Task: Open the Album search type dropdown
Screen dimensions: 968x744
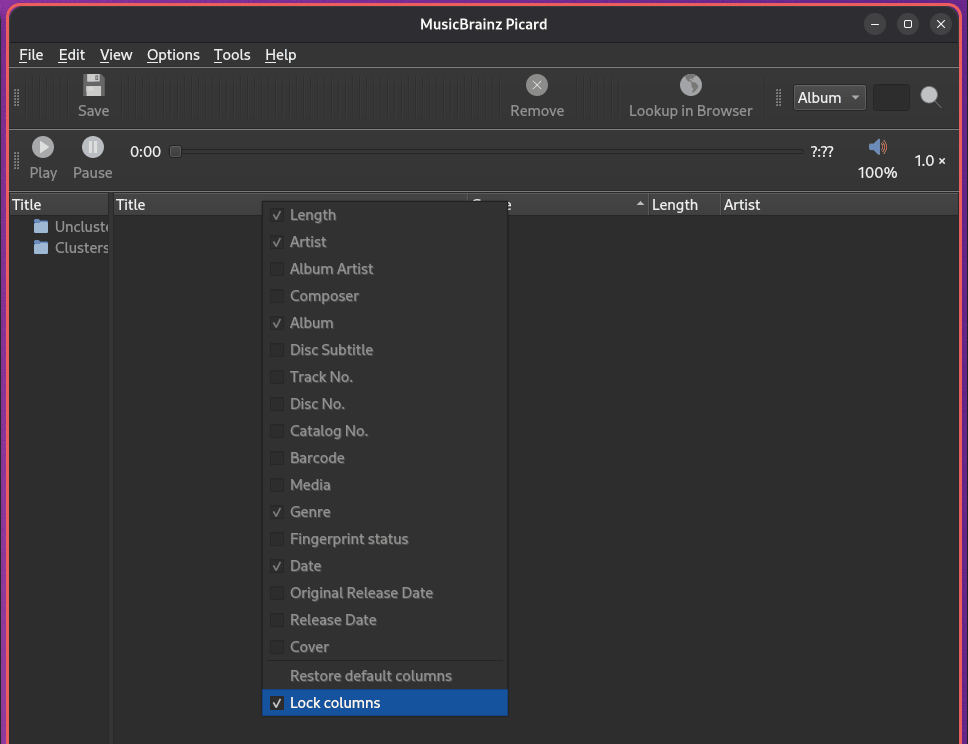Action: pyautogui.click(x=829, y=97)
